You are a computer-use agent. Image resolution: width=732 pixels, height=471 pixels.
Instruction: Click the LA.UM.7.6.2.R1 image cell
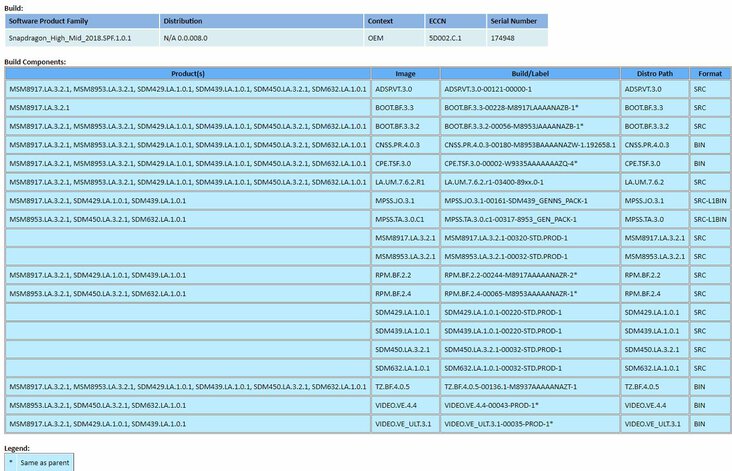pos(405,182)
